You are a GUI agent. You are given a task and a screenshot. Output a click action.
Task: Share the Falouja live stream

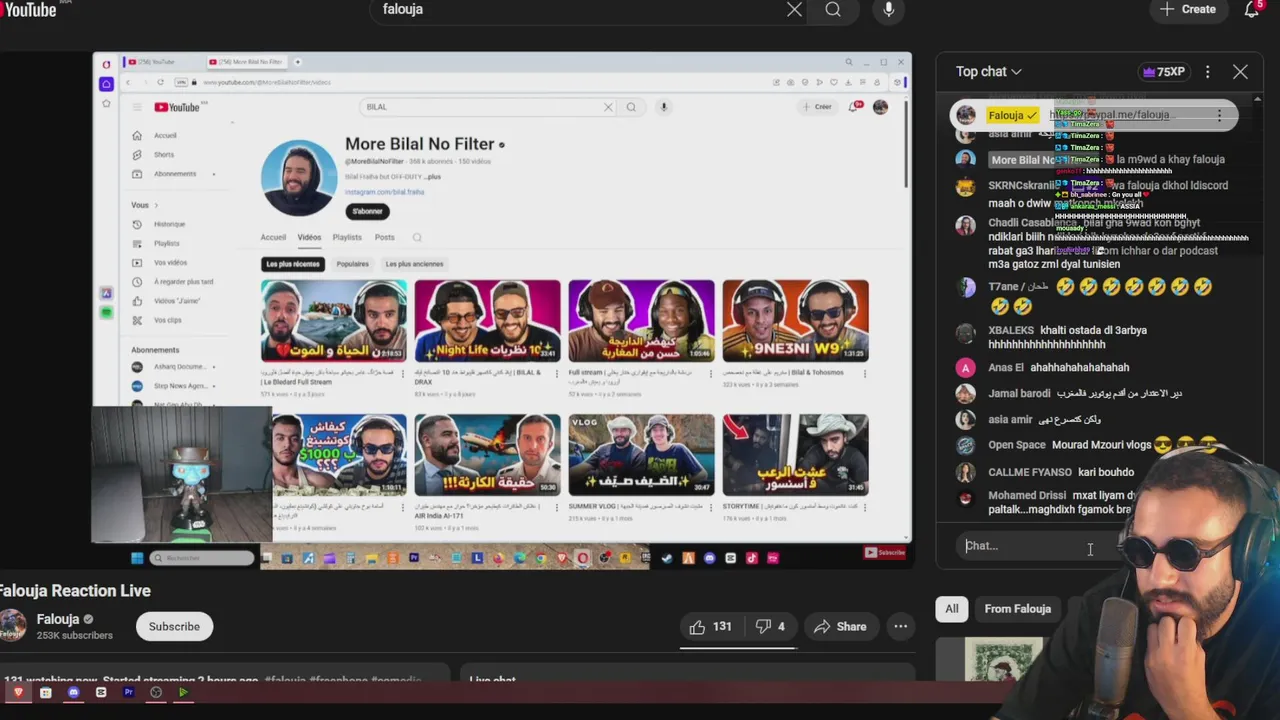840,627
